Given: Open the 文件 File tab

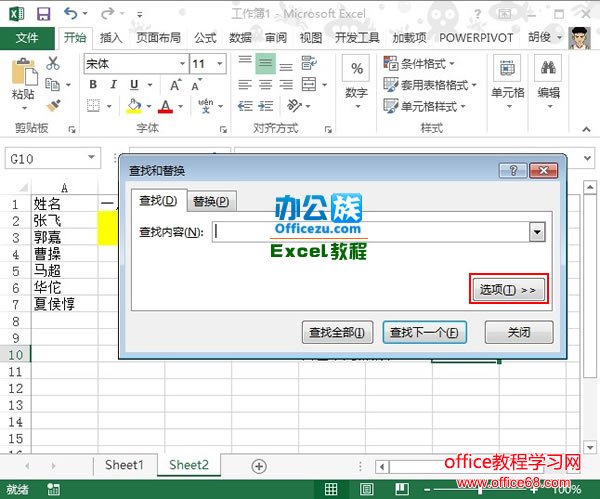Looking at the screenshot, I should (27, 38).
